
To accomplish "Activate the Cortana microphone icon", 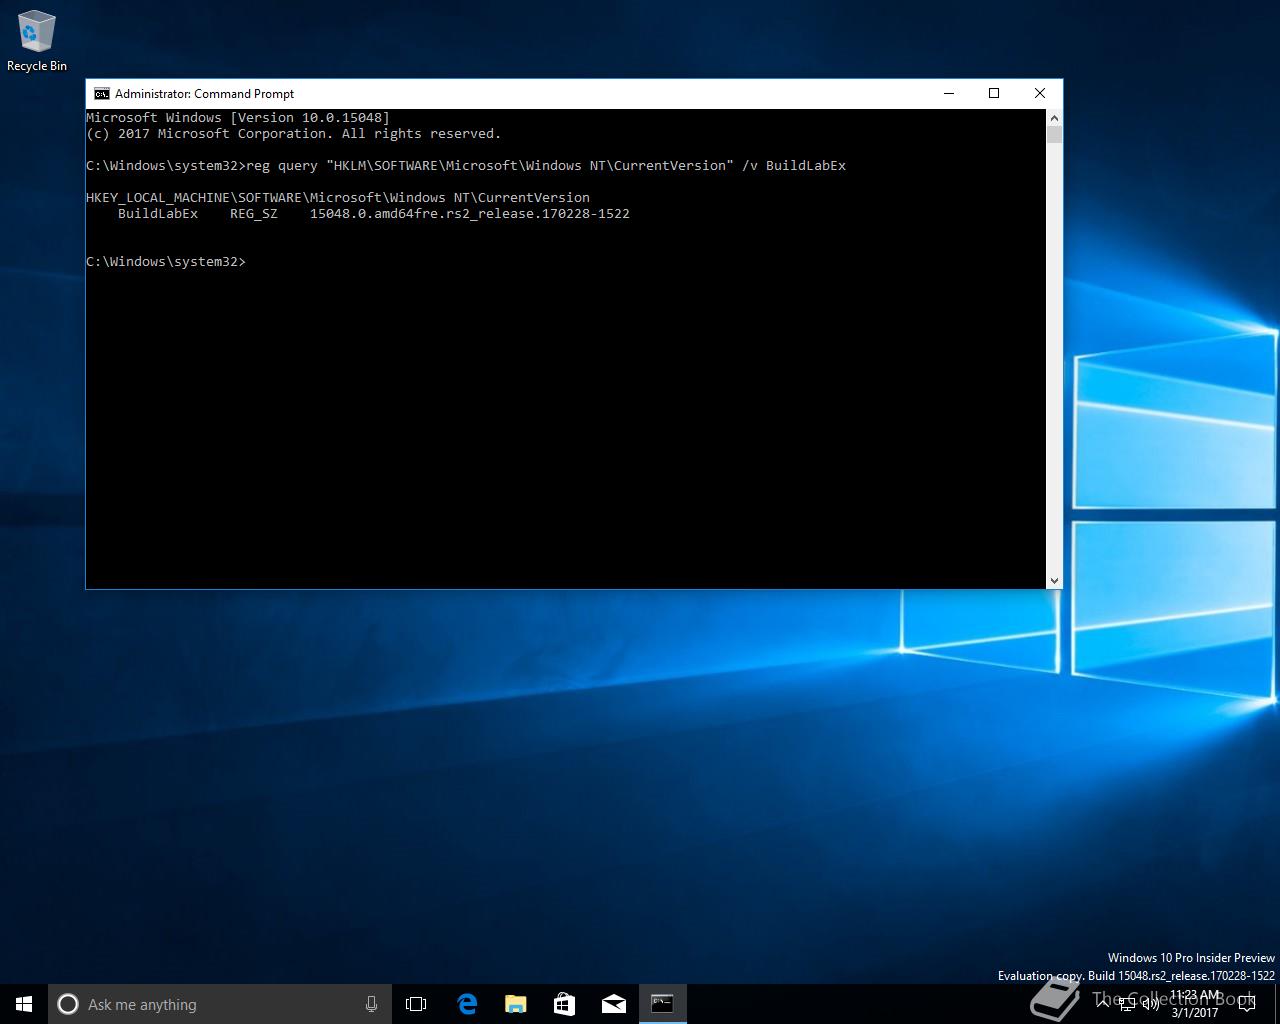I will tap(371, 1004).
